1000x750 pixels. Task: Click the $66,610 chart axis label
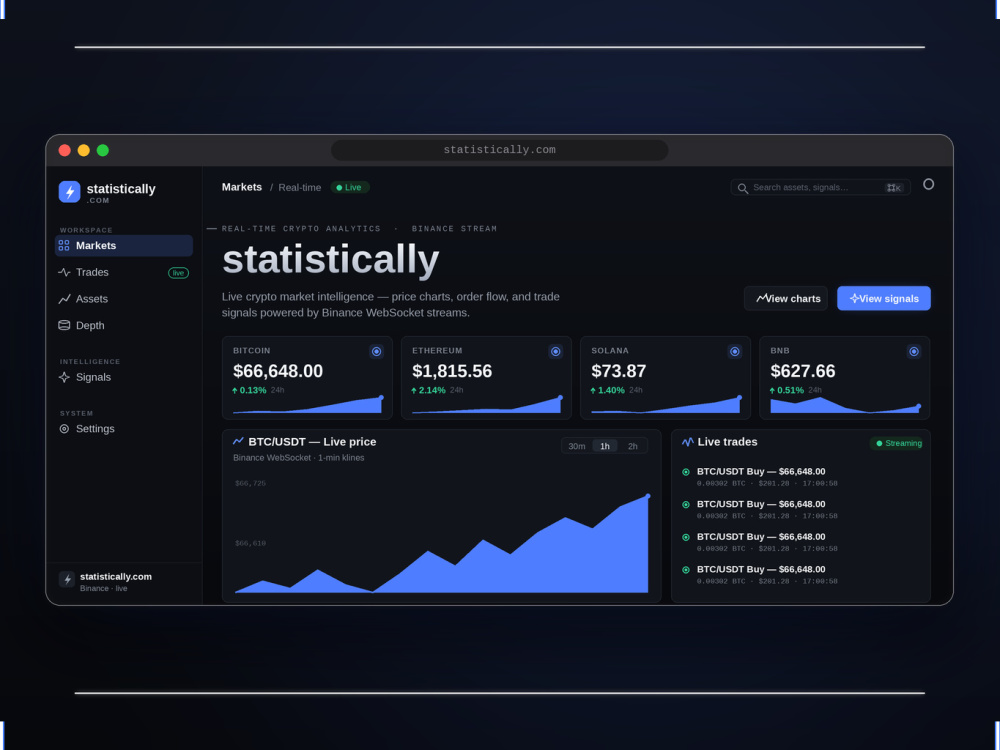point(251,543)
